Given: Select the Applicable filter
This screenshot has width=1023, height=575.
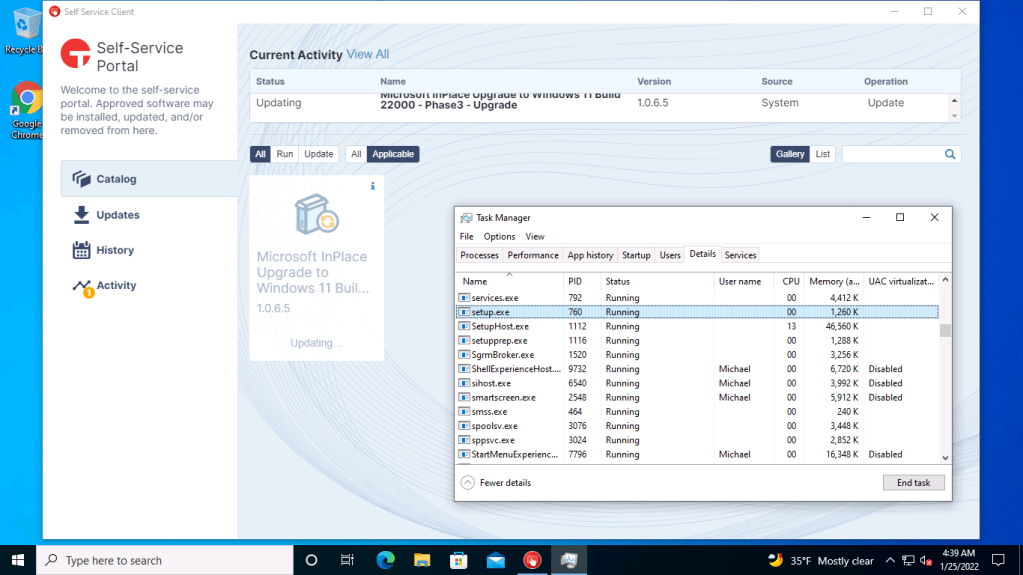Looking at the screenshot, I should 393,154.
